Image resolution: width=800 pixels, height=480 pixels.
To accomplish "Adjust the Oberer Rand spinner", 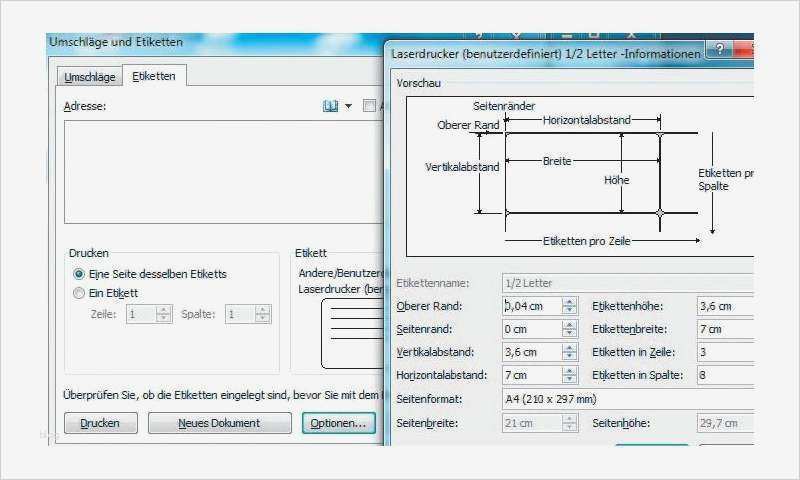I will (570, 306).
